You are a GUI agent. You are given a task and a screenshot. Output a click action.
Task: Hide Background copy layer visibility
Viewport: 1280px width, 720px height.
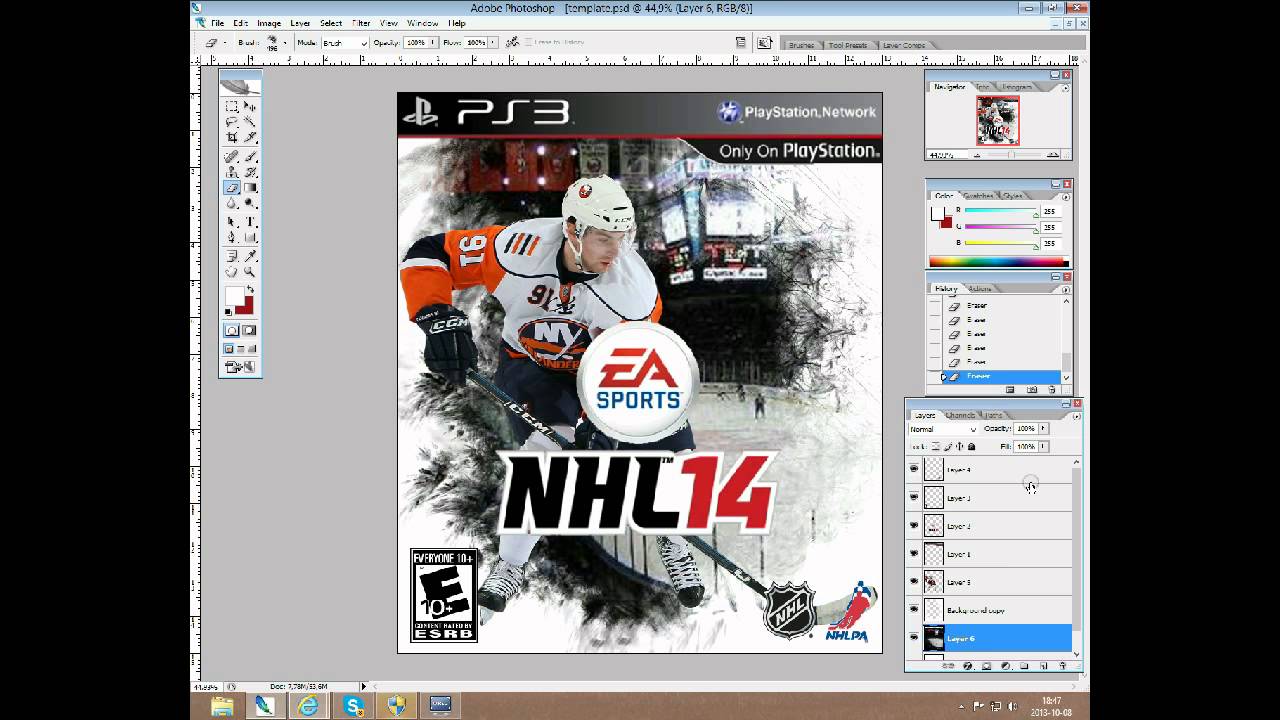[913, 609]
